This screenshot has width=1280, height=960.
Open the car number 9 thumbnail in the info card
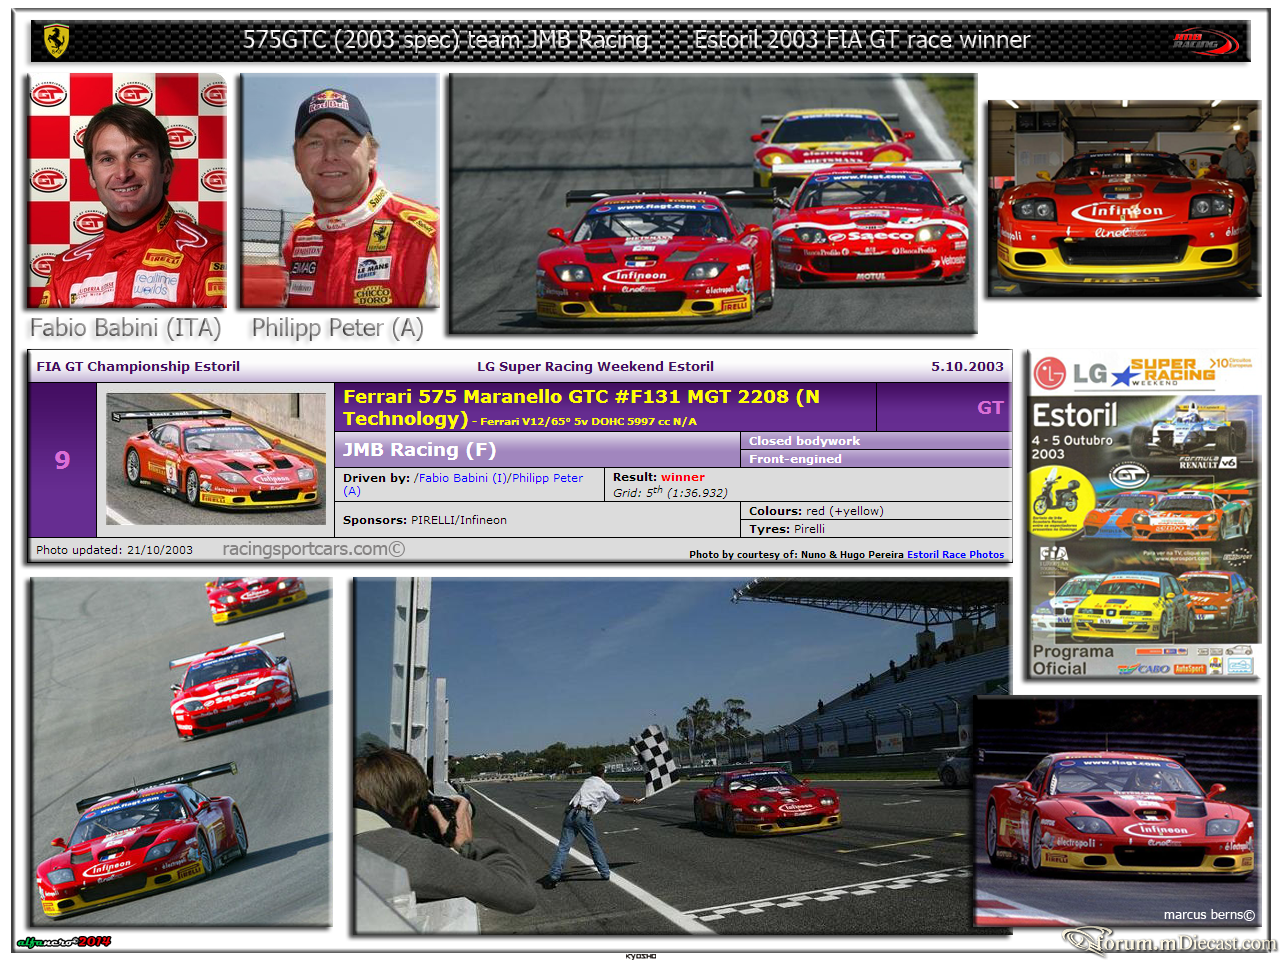[216, 459]
